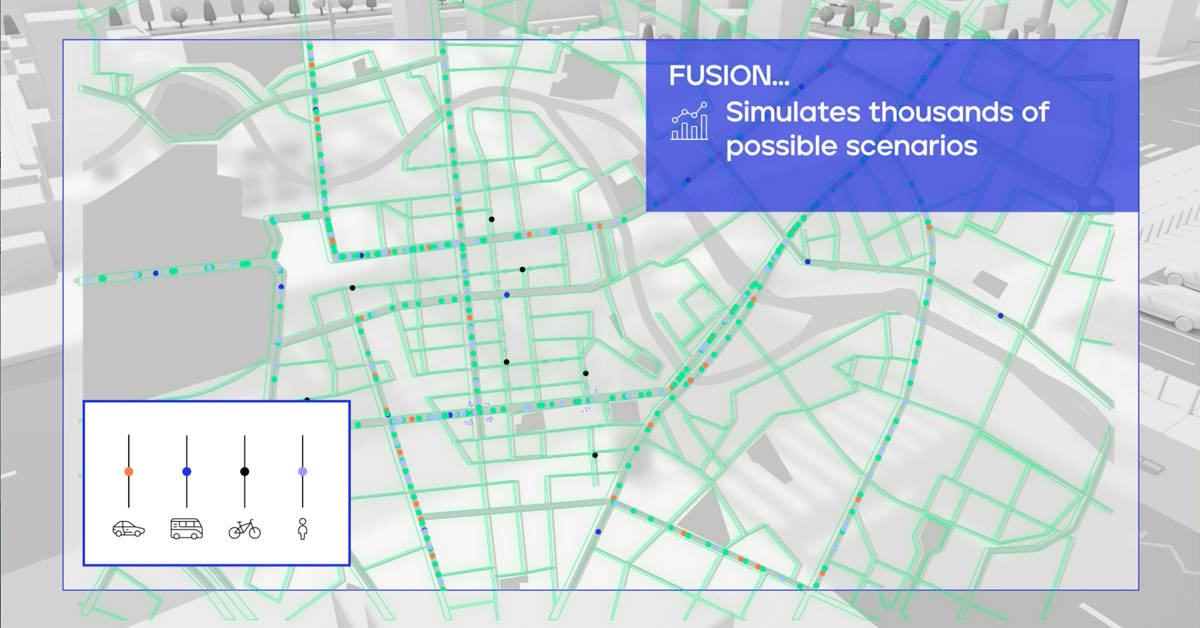Click the car icon in the legend
The width and height of the screenshot is (1200, 628).
click(x=129, y=529)
